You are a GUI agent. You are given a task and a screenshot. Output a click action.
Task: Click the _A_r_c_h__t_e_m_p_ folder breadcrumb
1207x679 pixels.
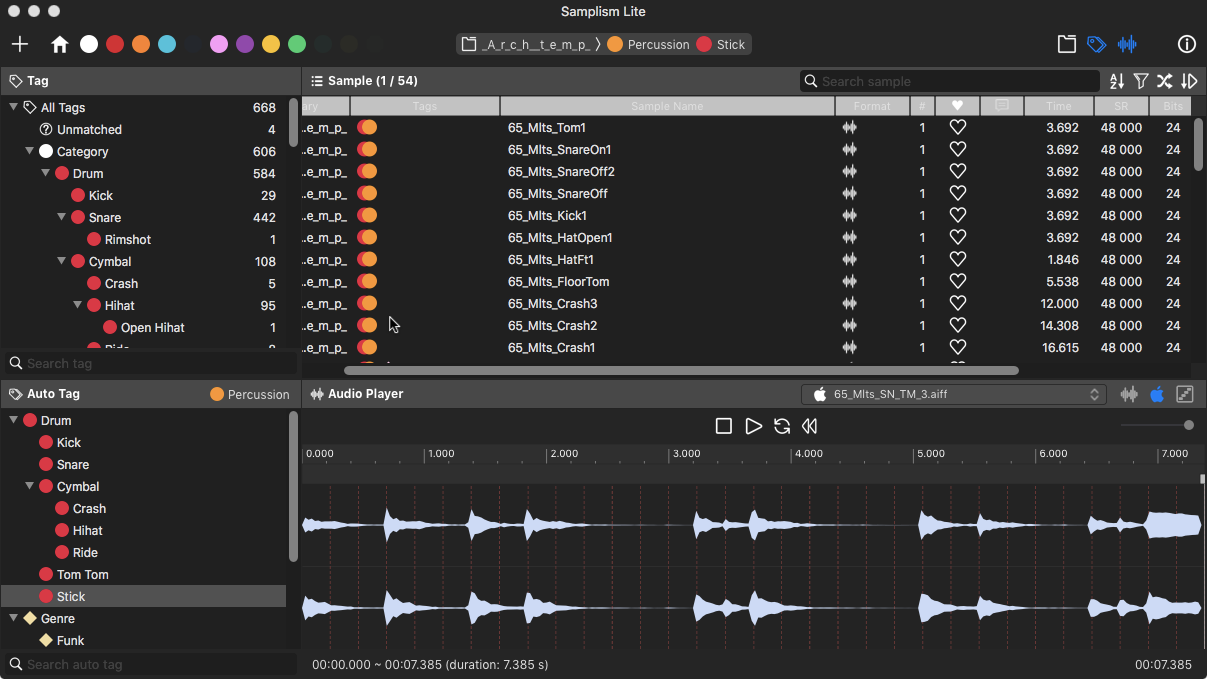click(526, 44)
